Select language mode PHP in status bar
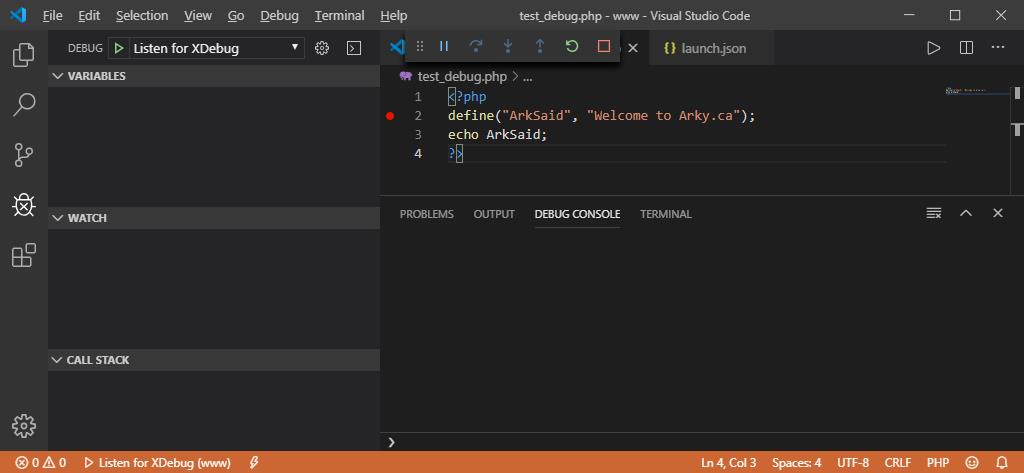This screenshot has width=1024, height=473. click(x=938, y=463)
